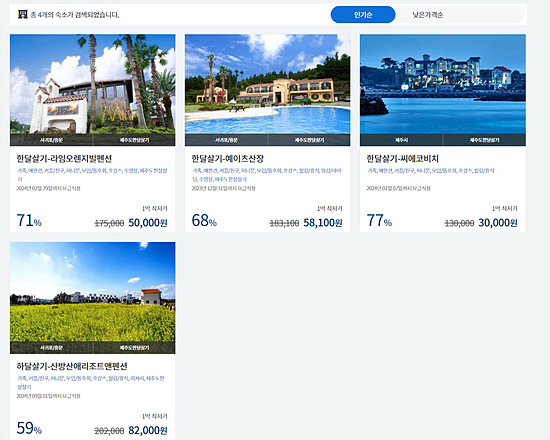This screenshot has height=440, width=550.
Task: Click the hotel building icon beside result count
Action: pos(23,14)
